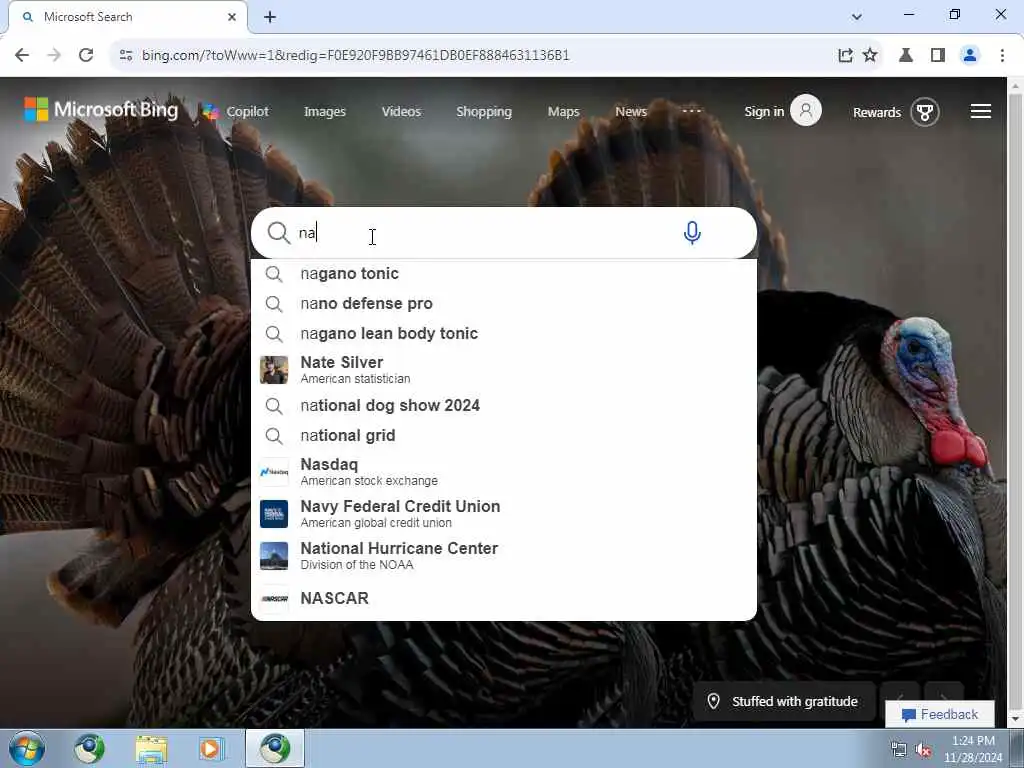Bookmark this page with the star icon
The image size is (1024, 768).
coord(870,56)
